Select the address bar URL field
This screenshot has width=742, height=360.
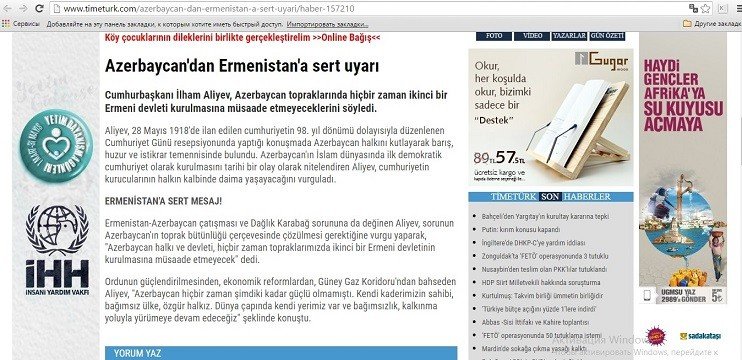pos(369,9)
